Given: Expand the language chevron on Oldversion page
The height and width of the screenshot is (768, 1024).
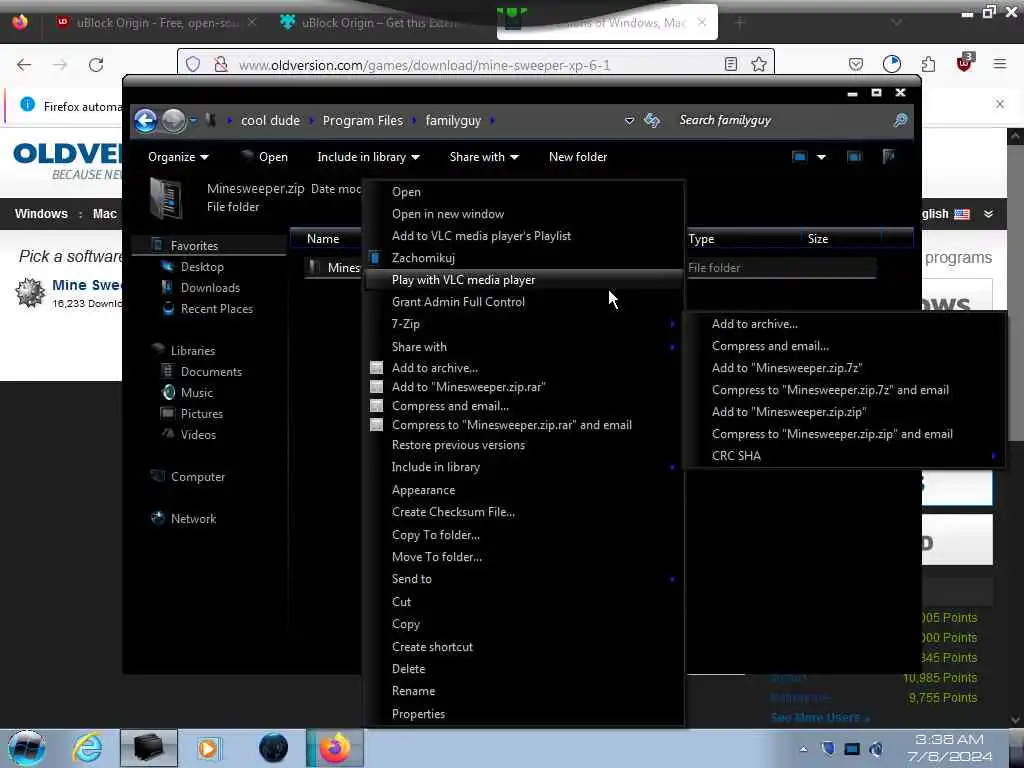Looking at the screenshot, I should point(989,214).
